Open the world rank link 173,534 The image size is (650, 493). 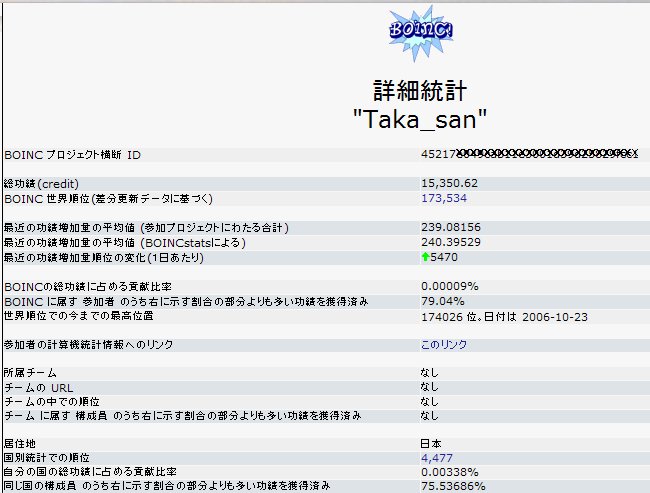click(x=444, y=198)
